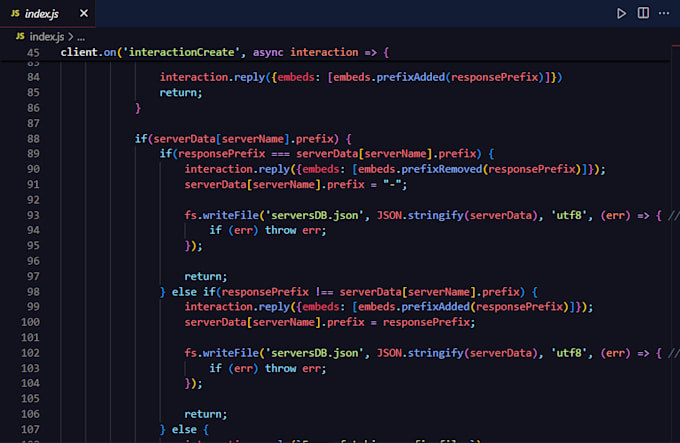Viewport: 680px width, 443px height.
Task: Click 'interactionCreate' string in sticky header
Action: pos(181,52)
